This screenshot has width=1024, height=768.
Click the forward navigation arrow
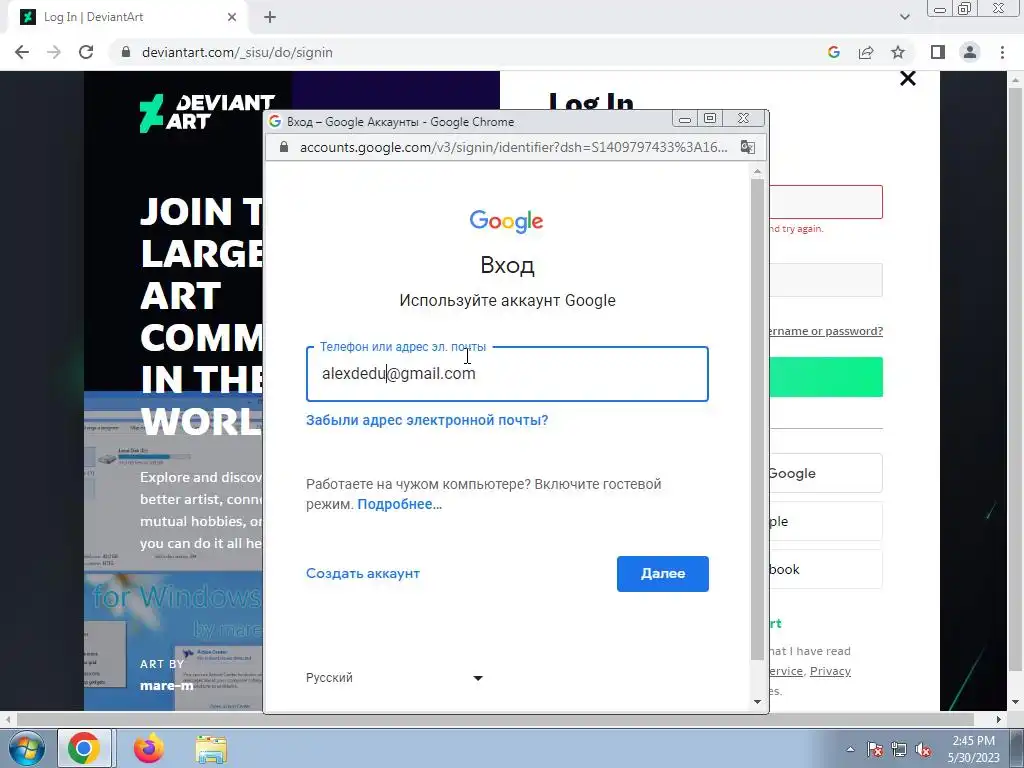tap(54, 52)
